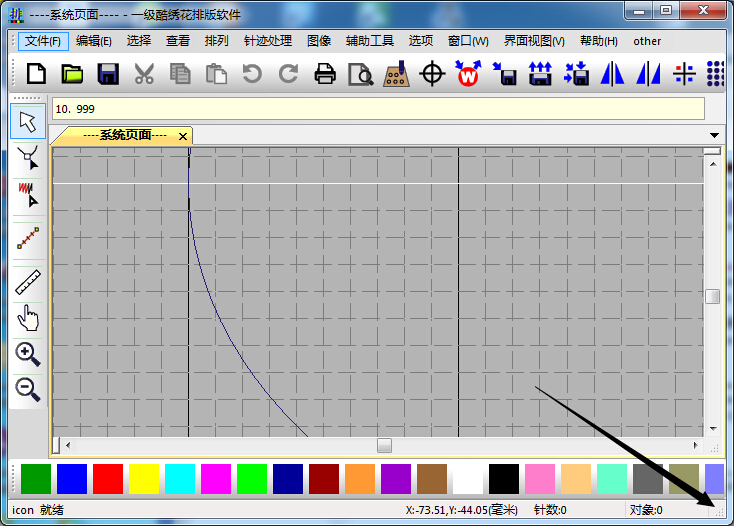Open the 选项 menu
The image size is (734, 526).
coord(420,41)
